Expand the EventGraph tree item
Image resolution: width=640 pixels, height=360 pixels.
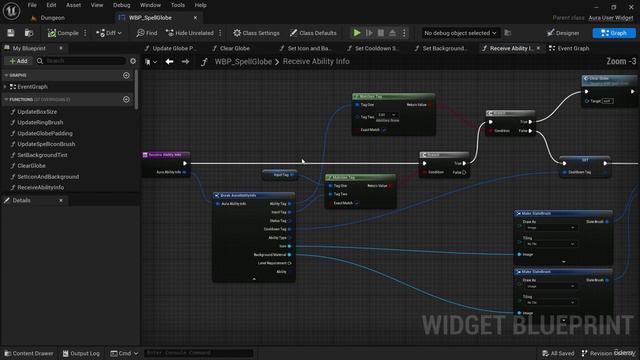[5, 87]
